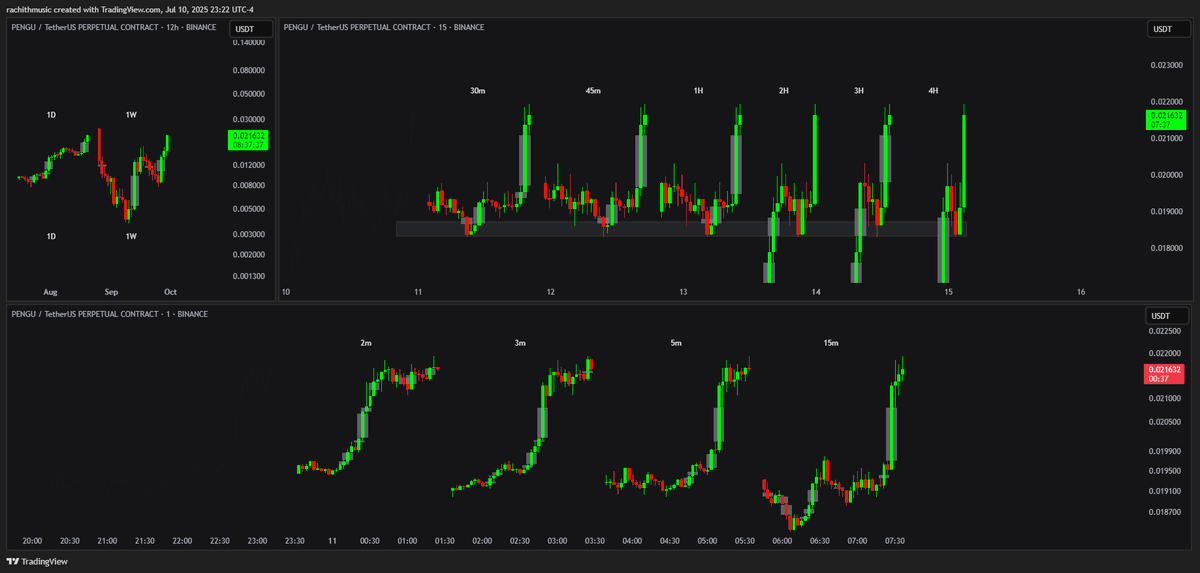Click the TradingView logo at the bottom
Screen dimensions: 1200x573
click(x=37, y=562)
